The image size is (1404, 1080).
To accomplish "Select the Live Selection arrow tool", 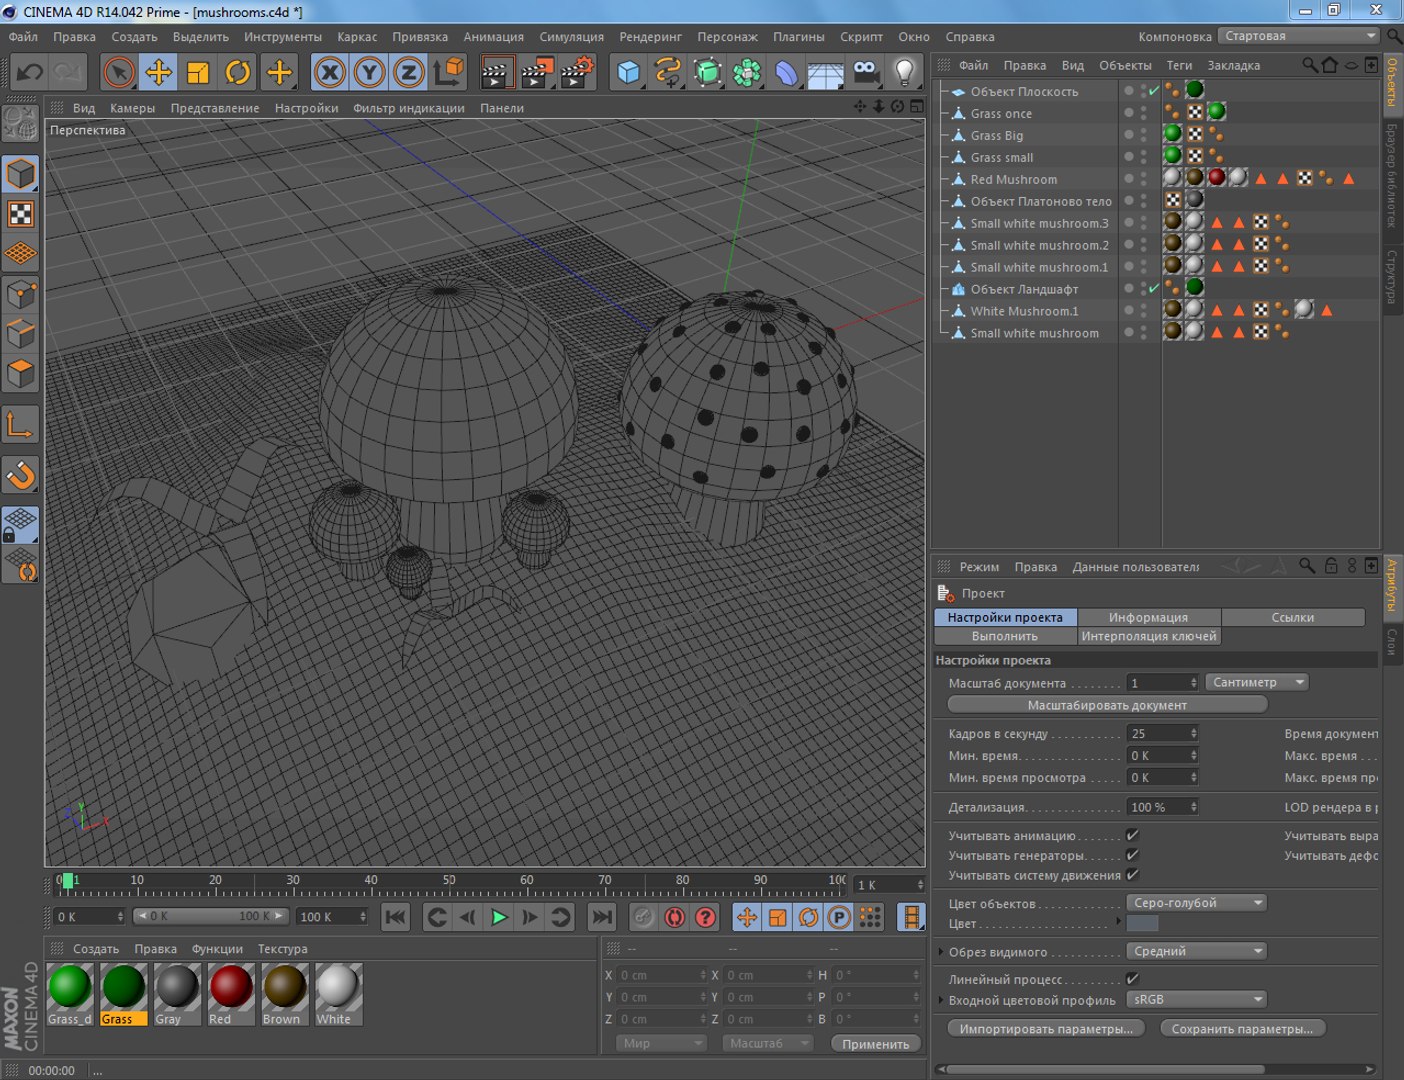I will 119,72.
